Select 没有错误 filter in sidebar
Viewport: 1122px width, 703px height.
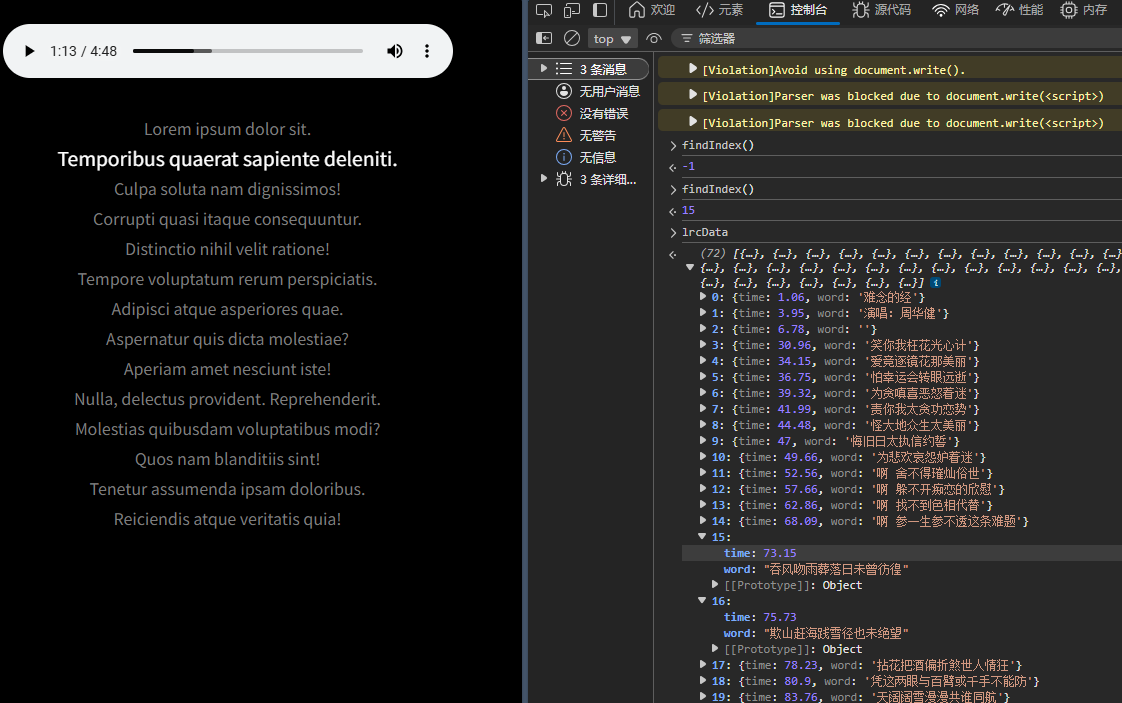(603, 113)
